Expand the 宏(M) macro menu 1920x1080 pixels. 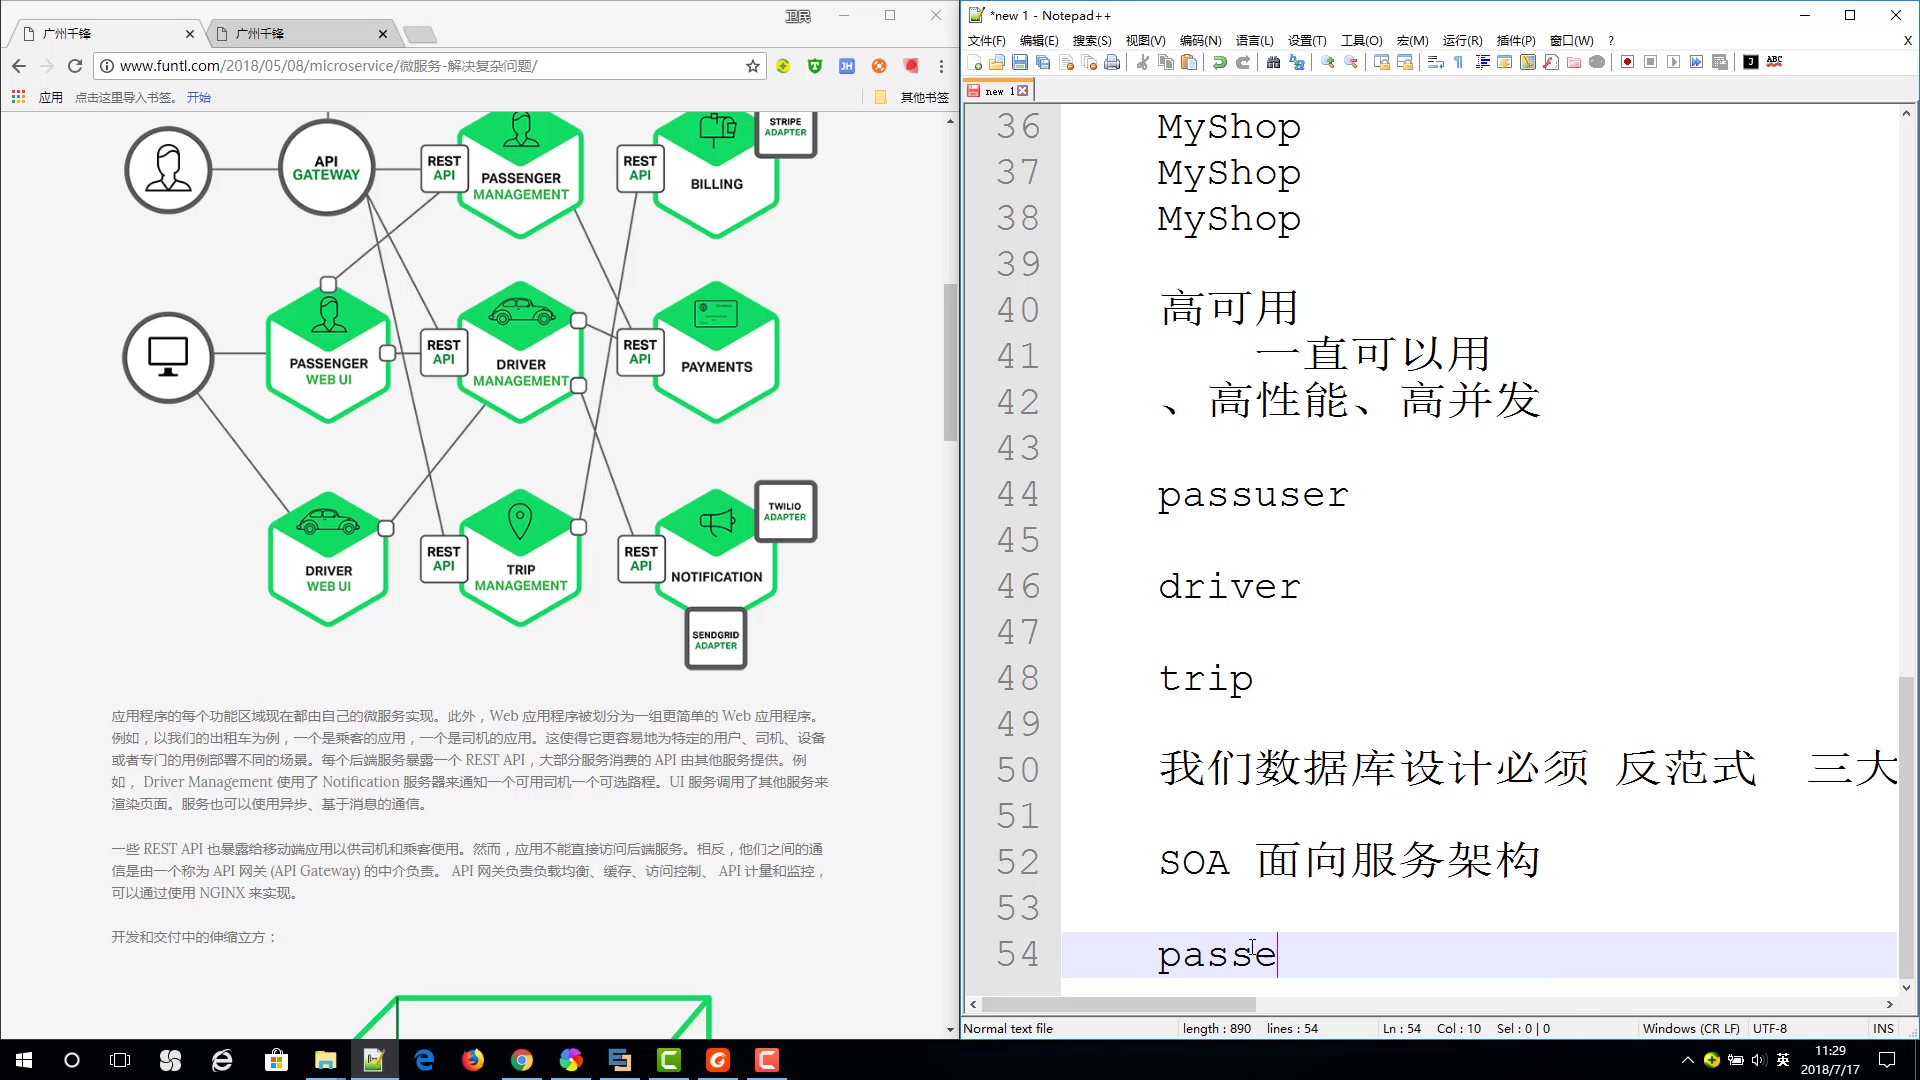click(1411, 40)
